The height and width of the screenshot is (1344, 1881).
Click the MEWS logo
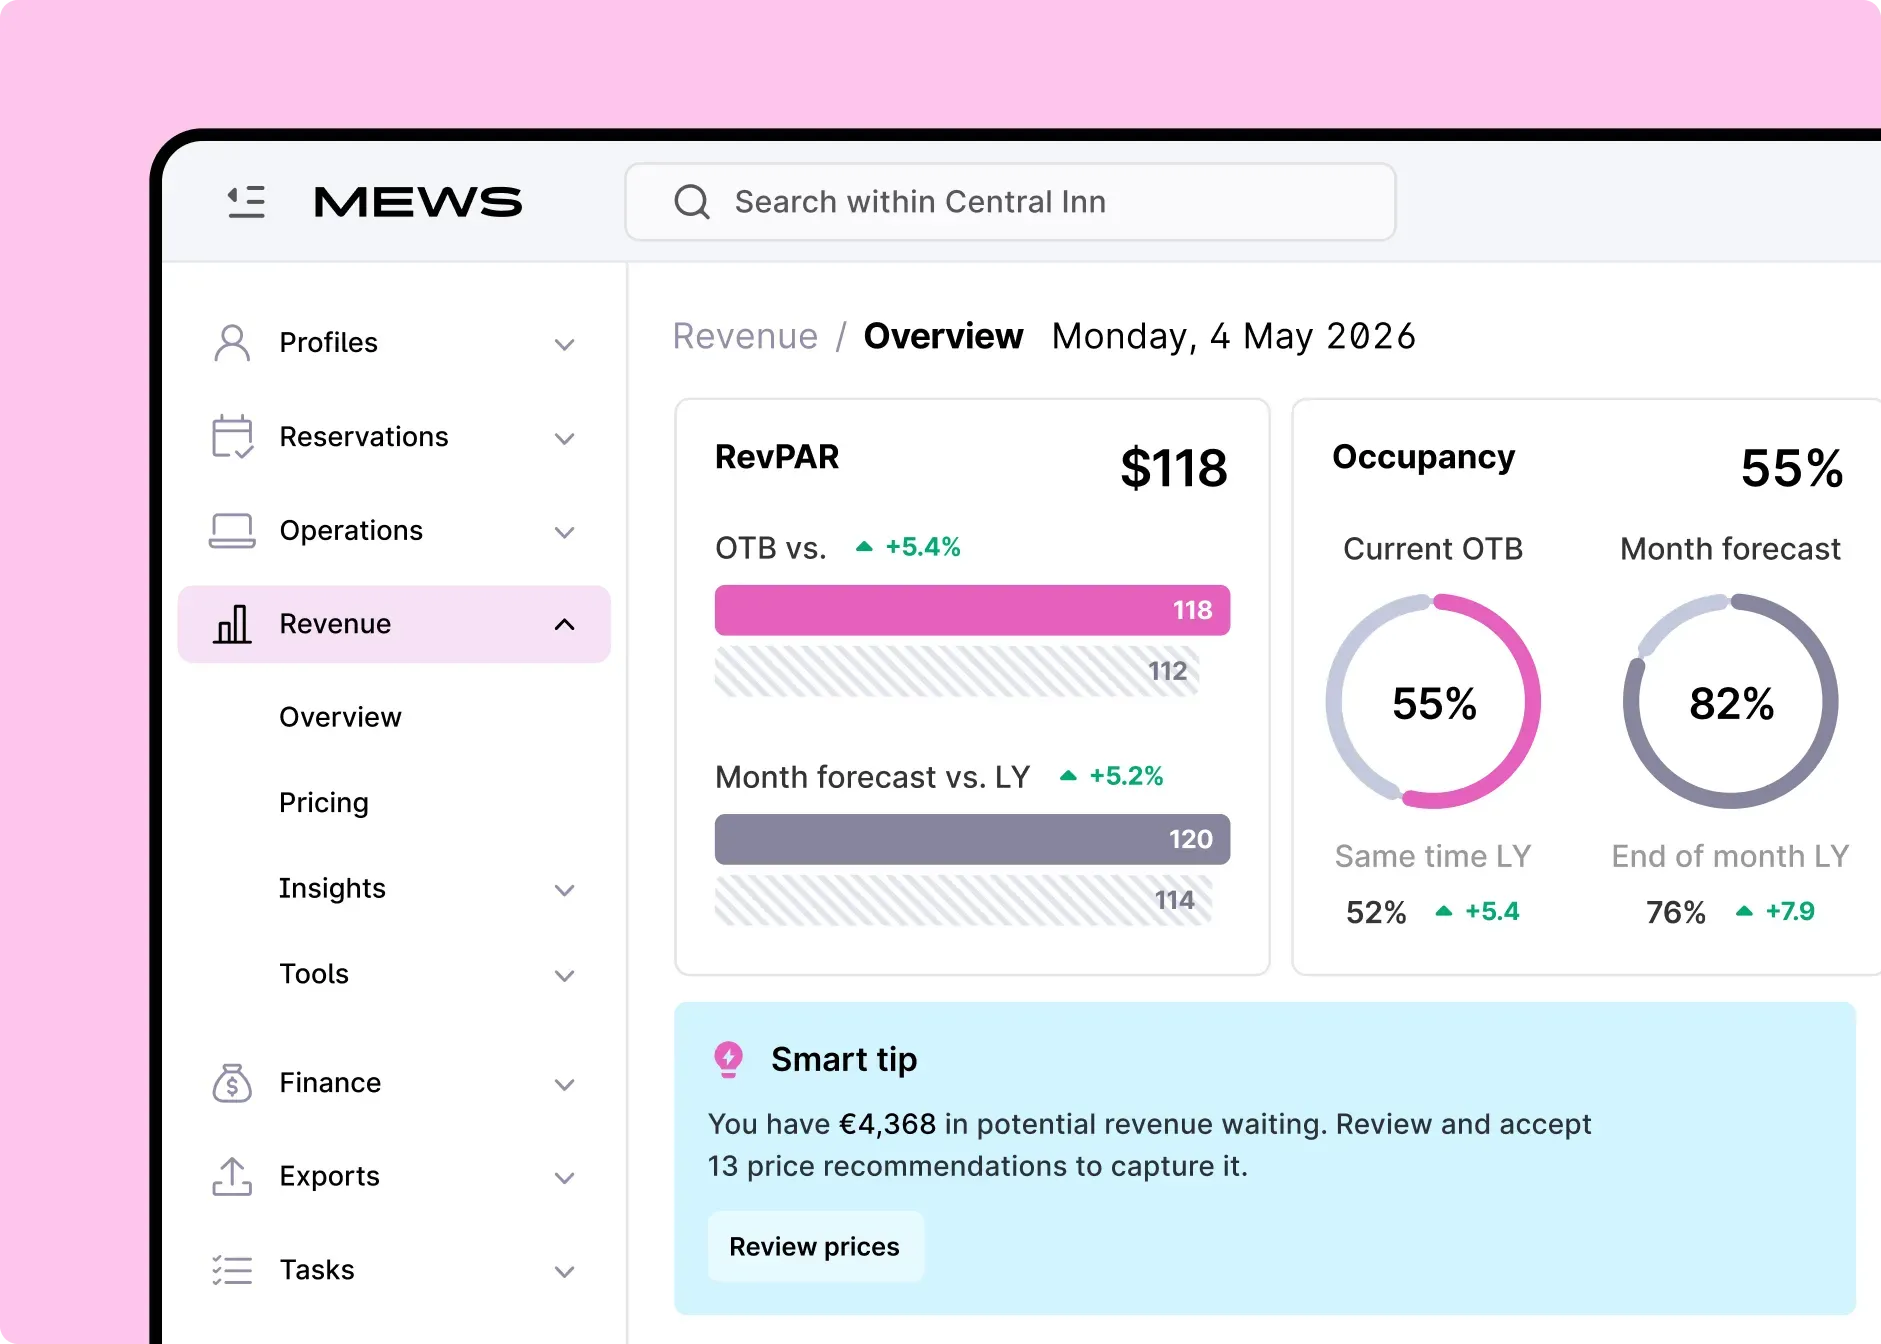coord(418,202)
